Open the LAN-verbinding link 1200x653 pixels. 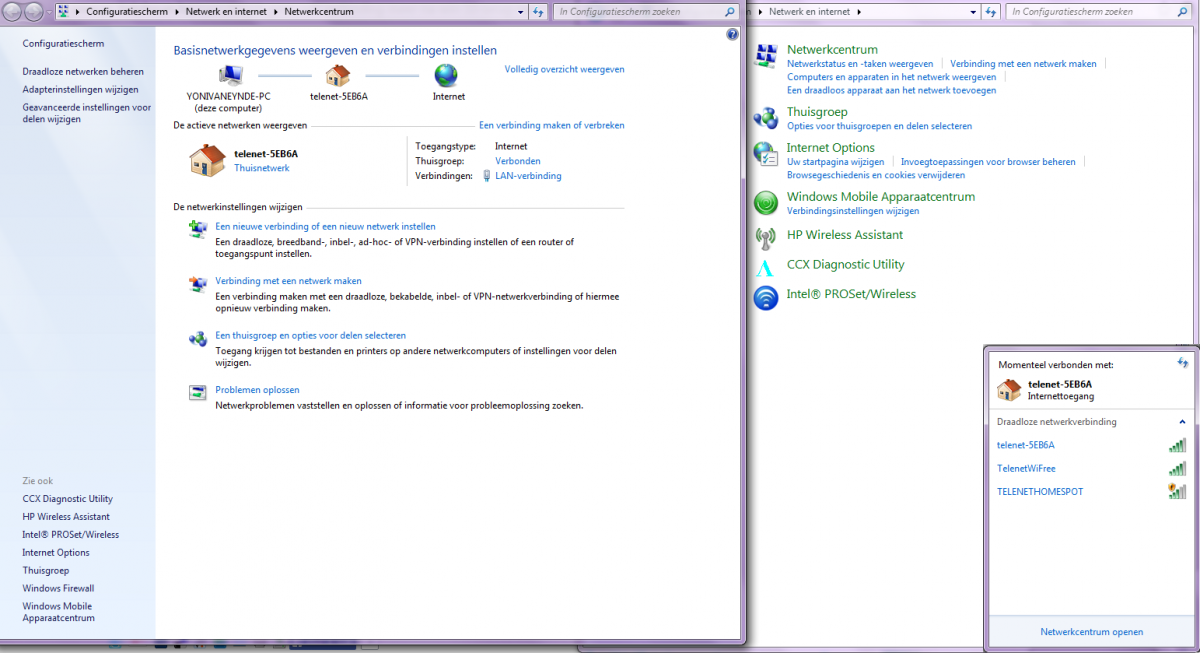pos(528,176)
